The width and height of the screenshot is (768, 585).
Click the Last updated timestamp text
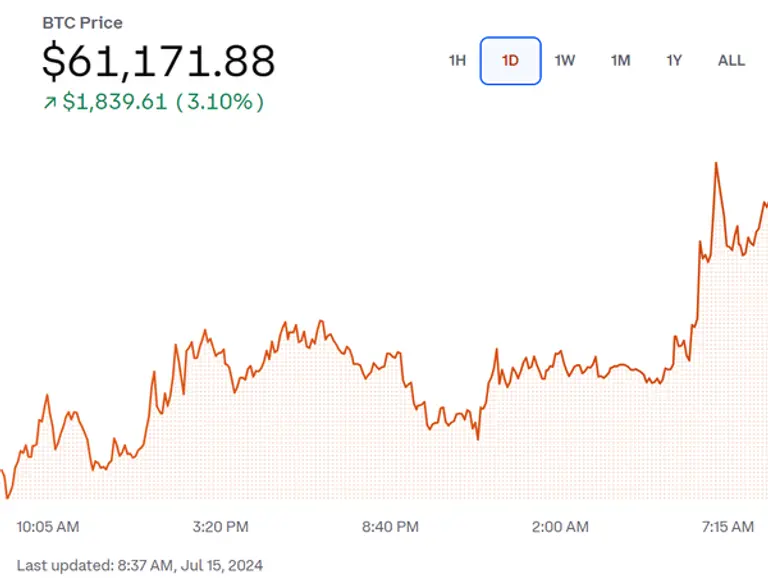[140, 566]
